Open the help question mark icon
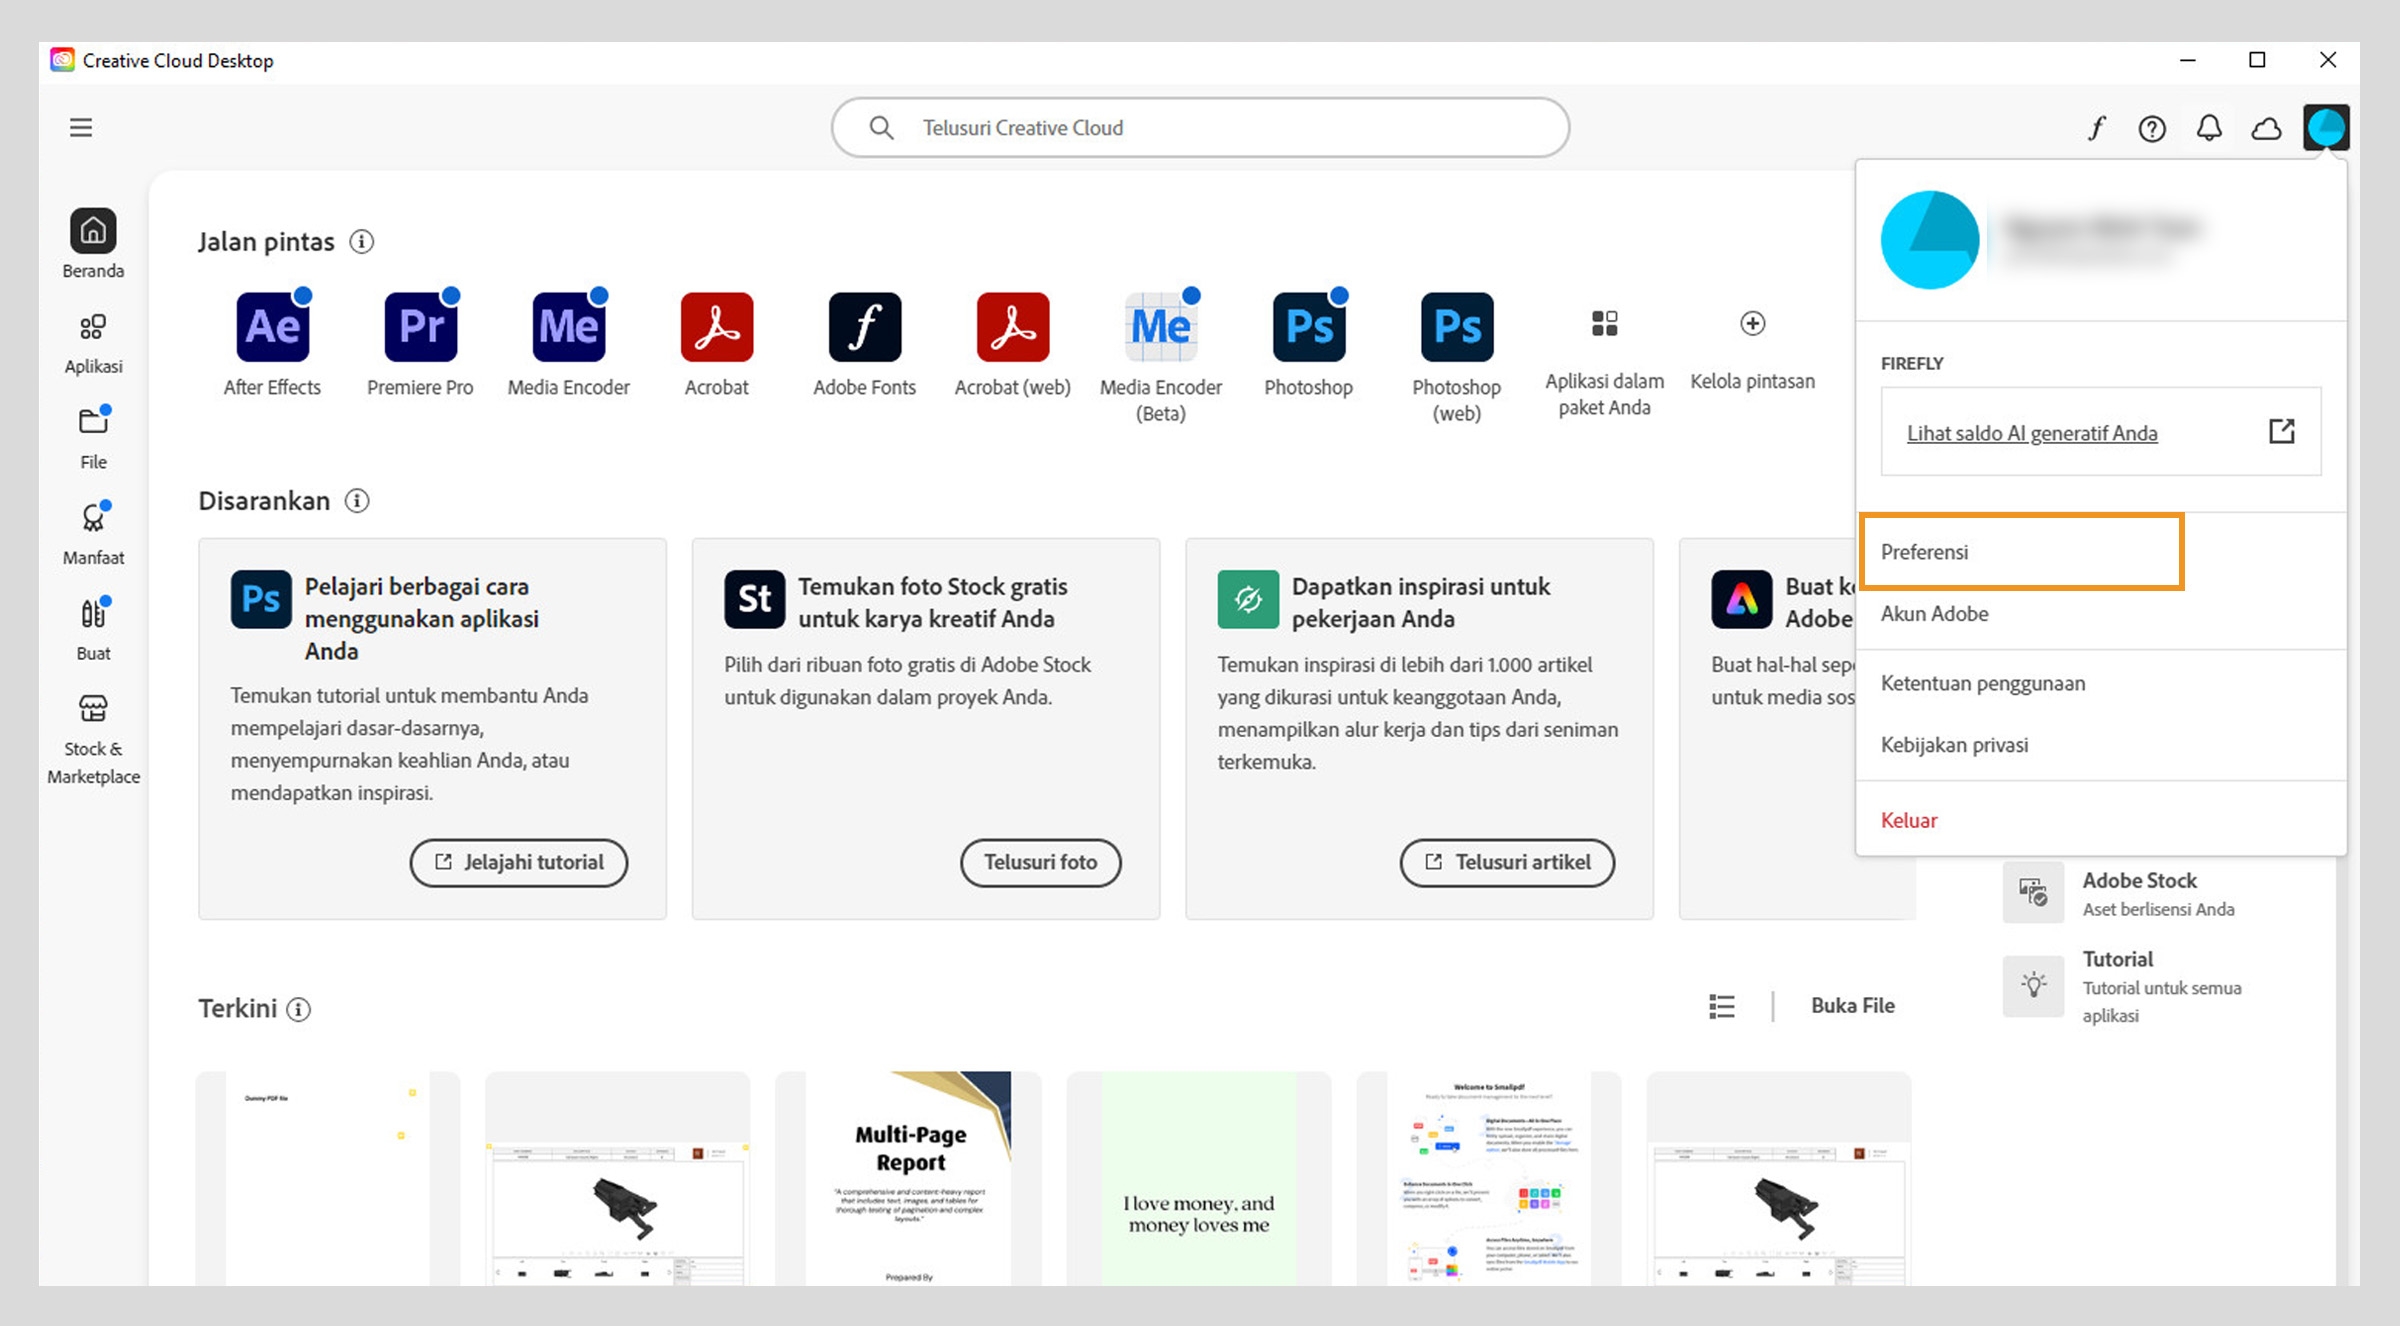The width and height of the screenshot is (2400, 1326). click(2152, 128)
